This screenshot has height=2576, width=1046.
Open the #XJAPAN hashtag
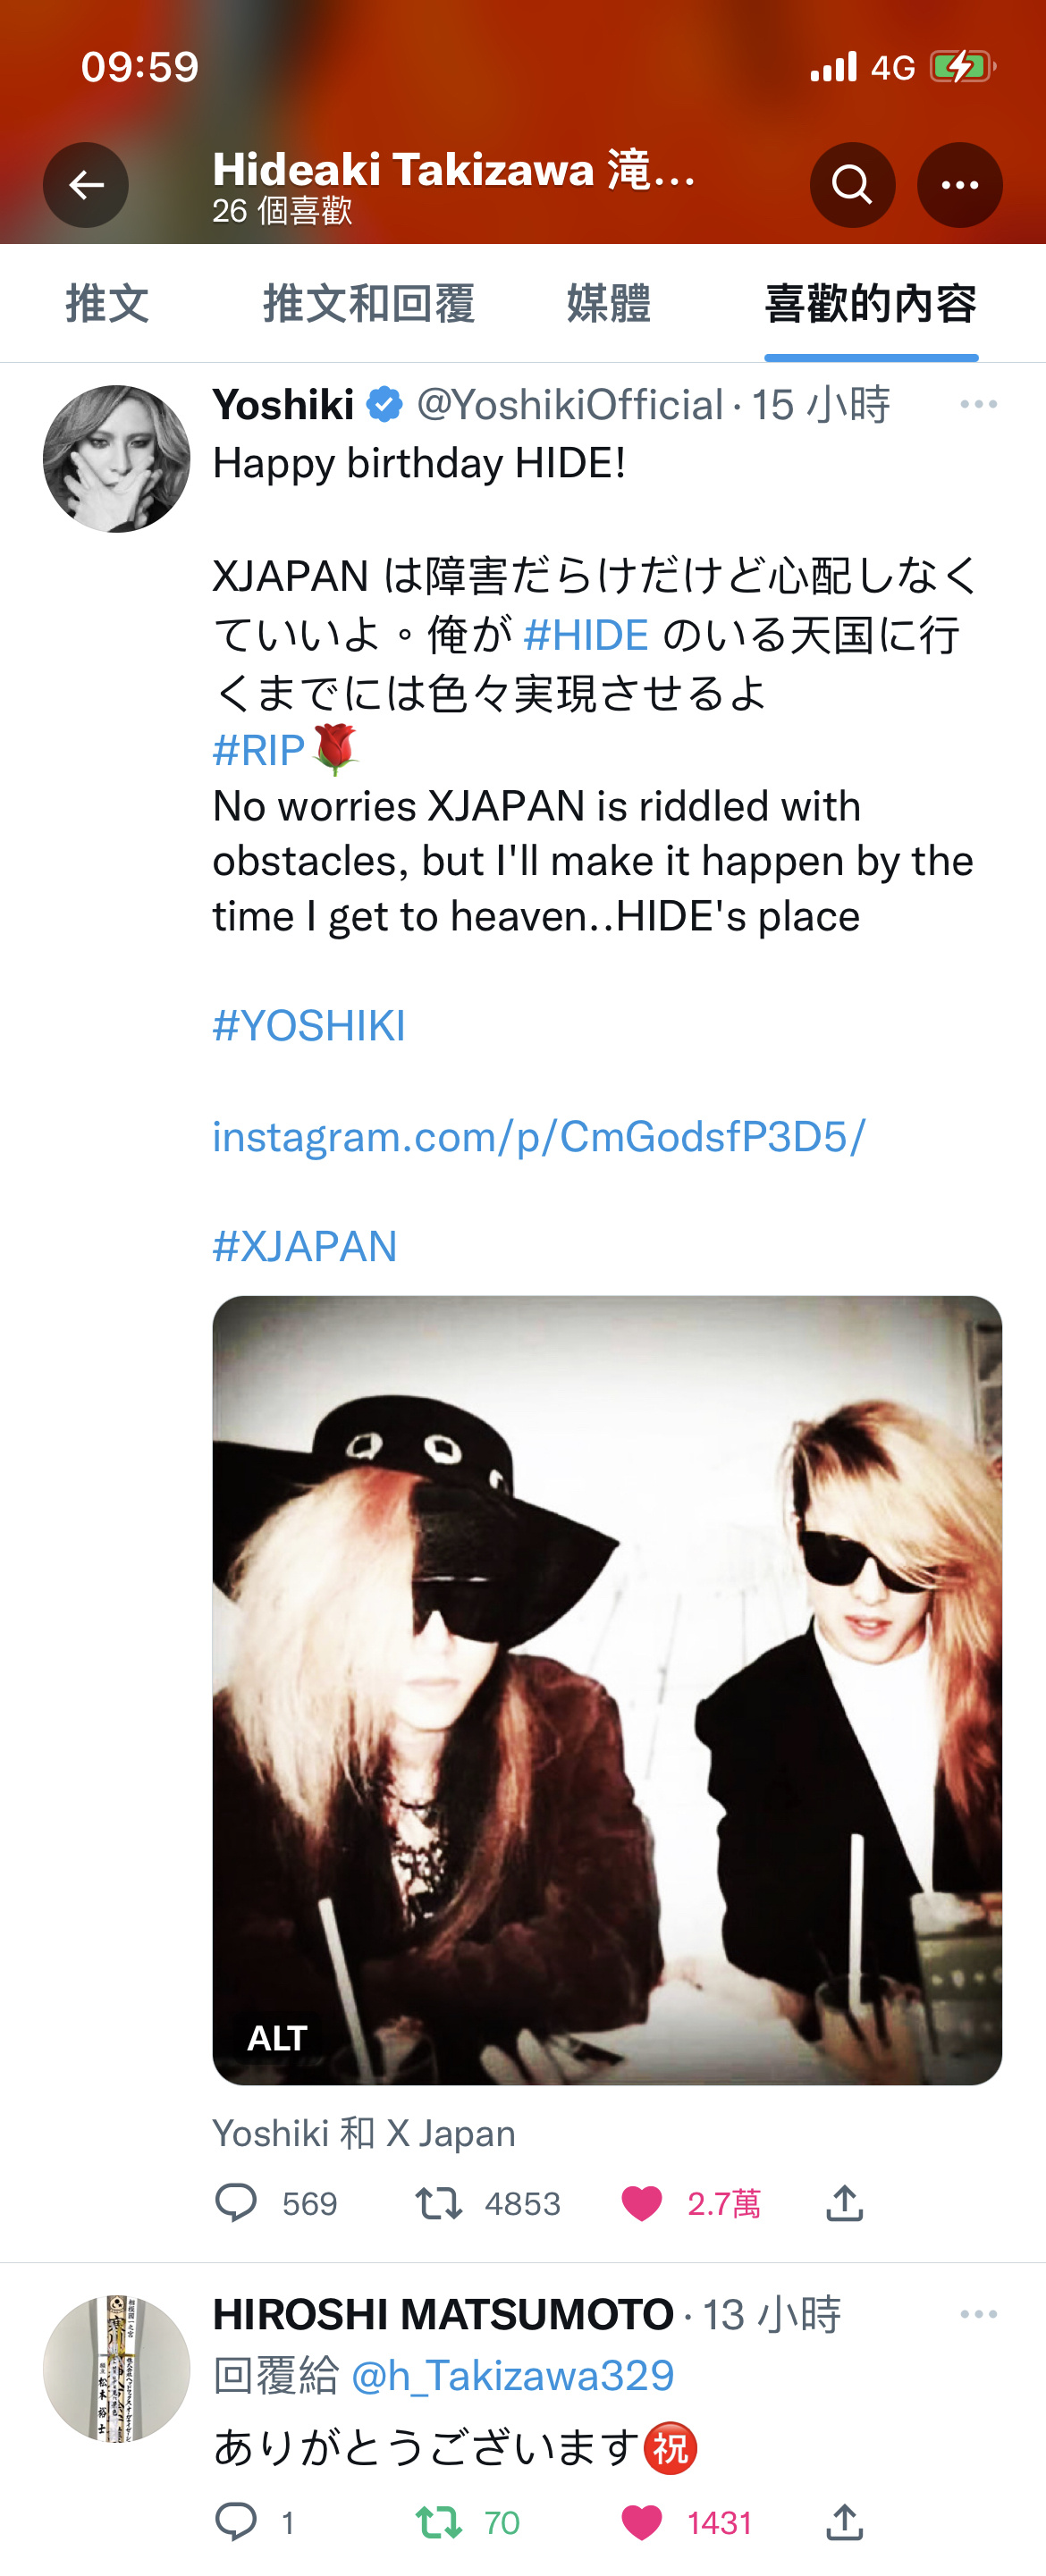point(305,1246)
